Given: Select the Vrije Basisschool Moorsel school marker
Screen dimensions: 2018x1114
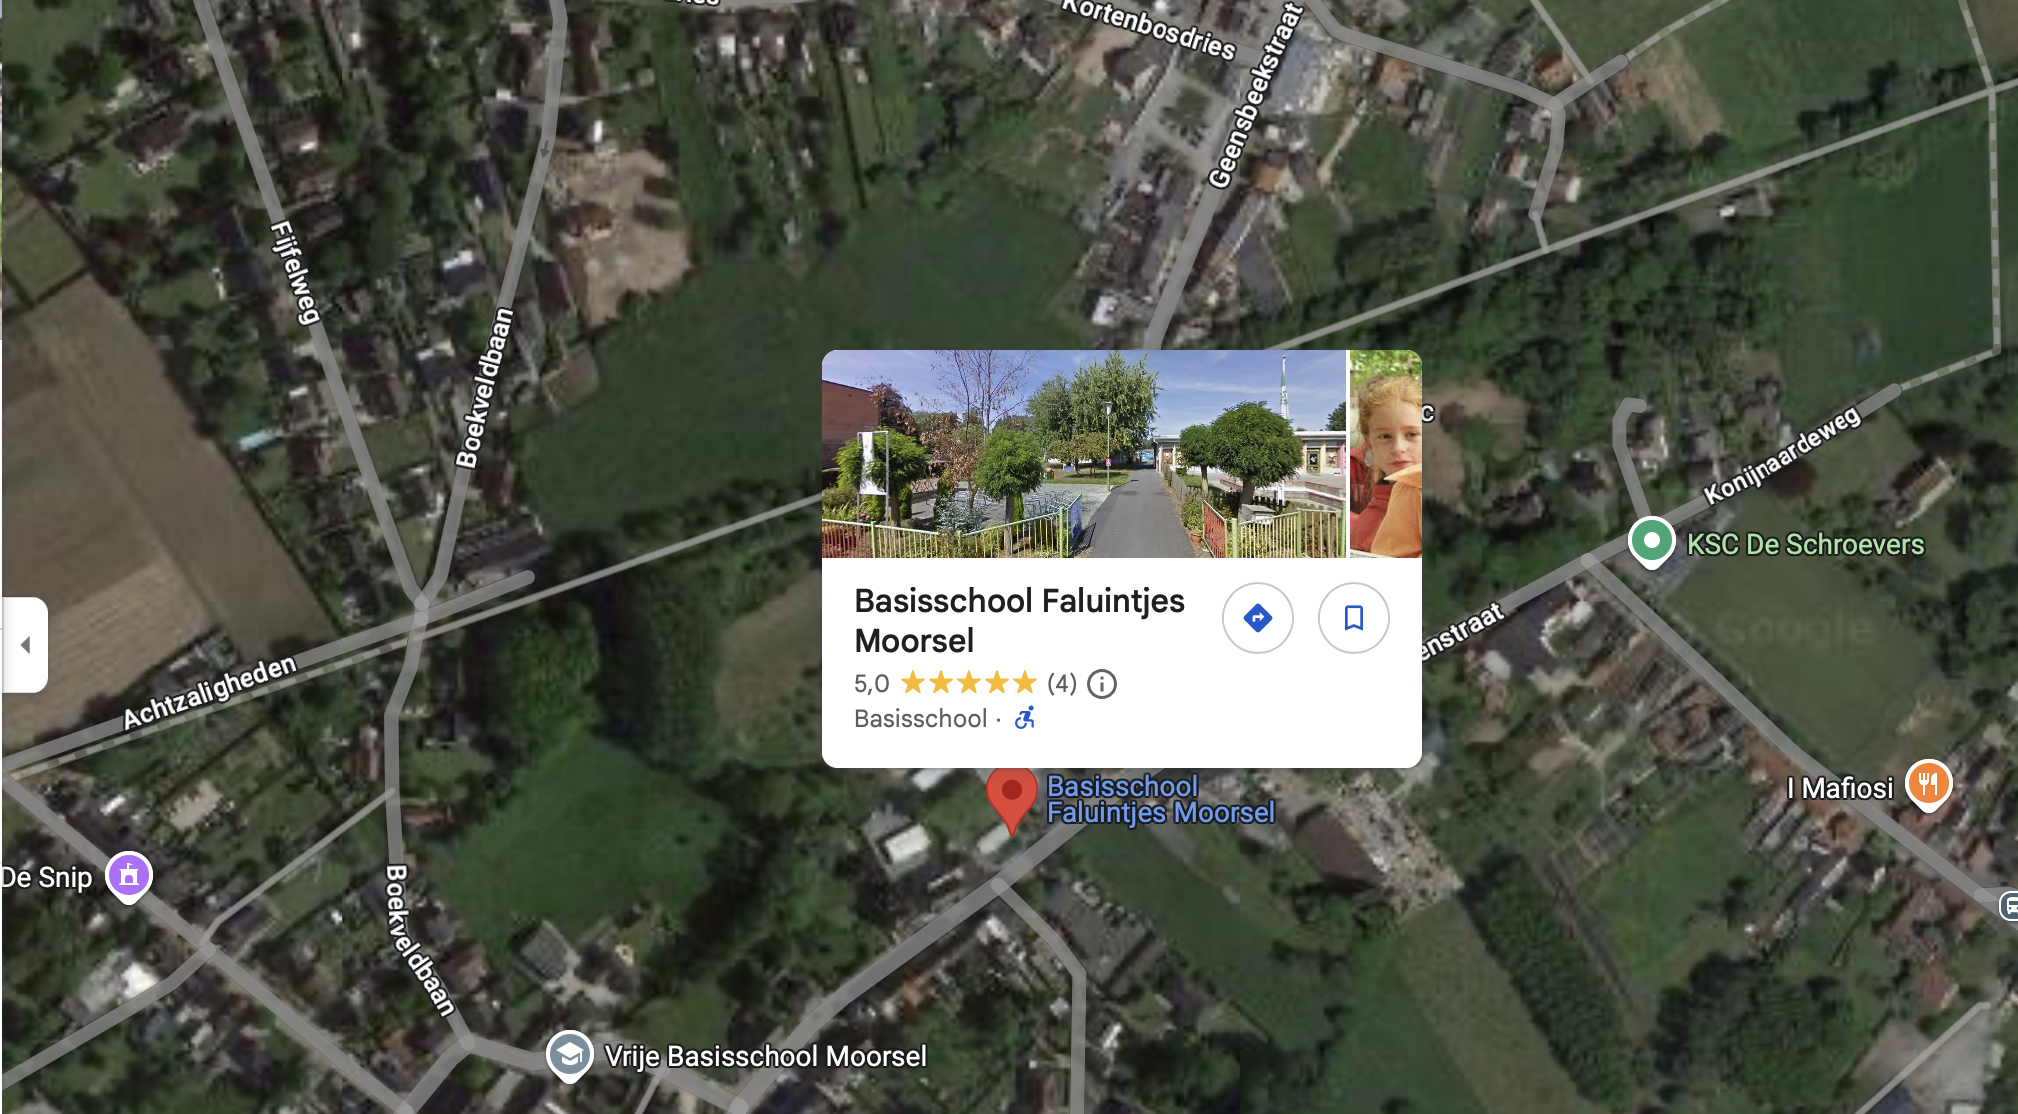Looking at the screenshot, I should pyautogui.click(x=569, y=1056).
